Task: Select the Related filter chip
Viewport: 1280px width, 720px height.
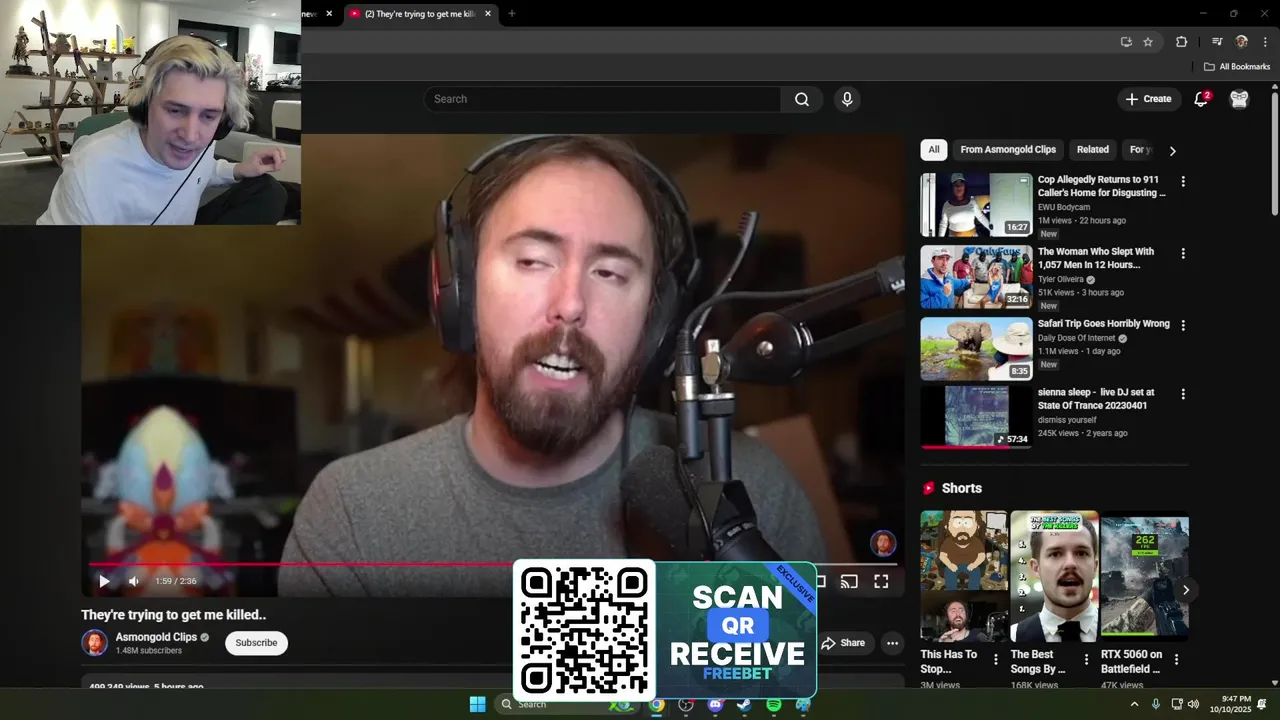Action: (1092, 150)
